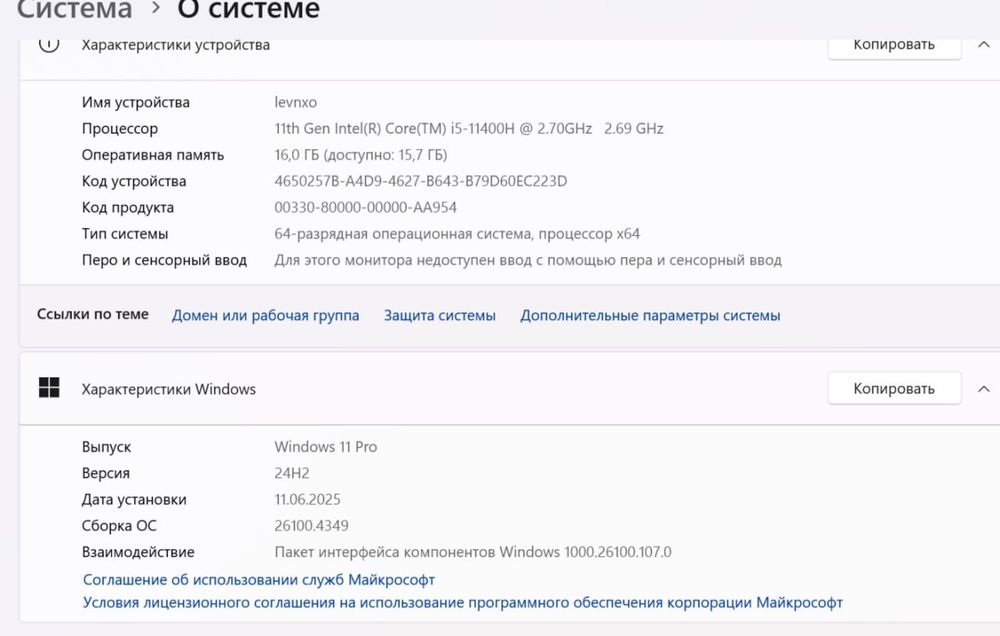Click the Дата установки label

134,499
